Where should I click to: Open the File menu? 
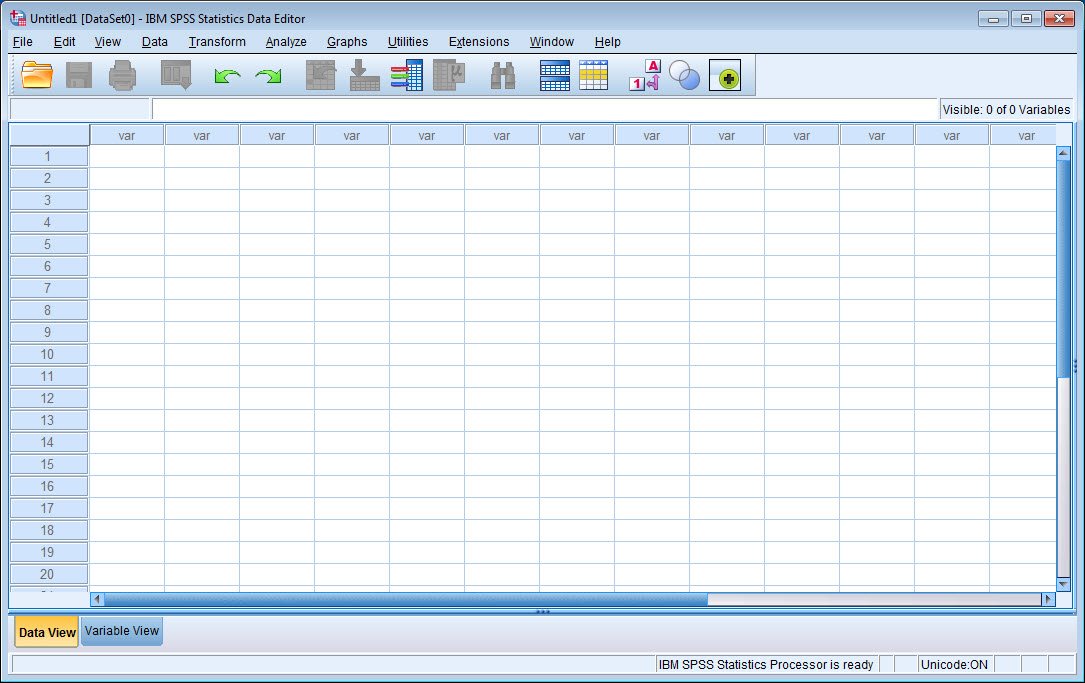23,42
